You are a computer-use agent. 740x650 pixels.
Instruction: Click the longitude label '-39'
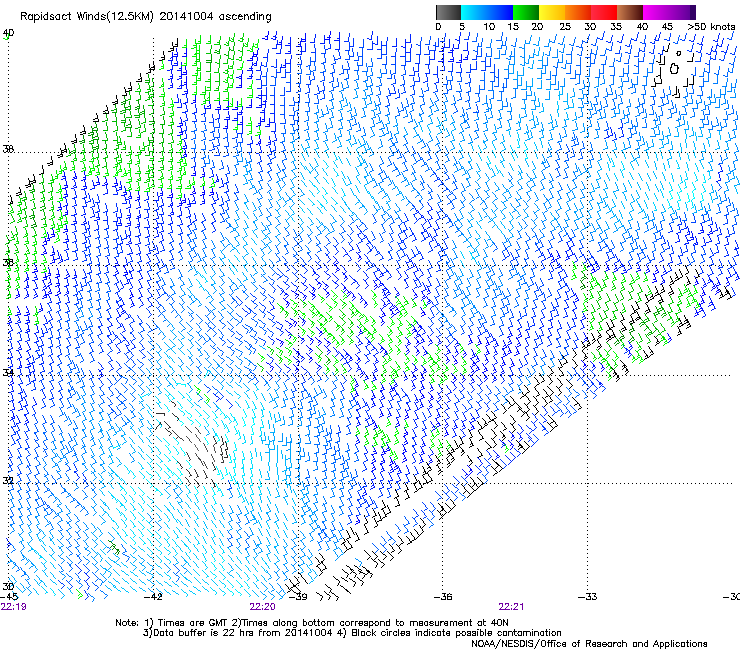297,597
